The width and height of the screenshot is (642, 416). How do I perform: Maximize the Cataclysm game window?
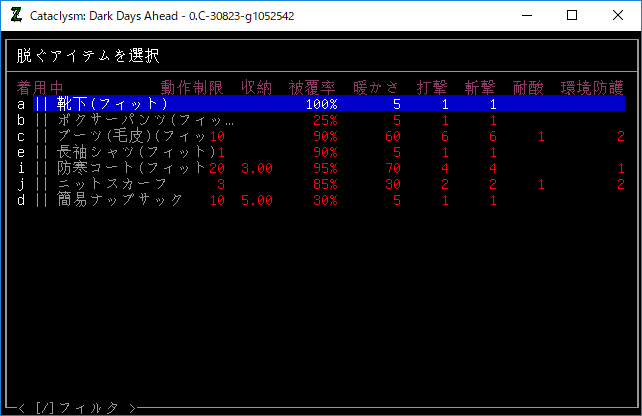tap(572, 15)
